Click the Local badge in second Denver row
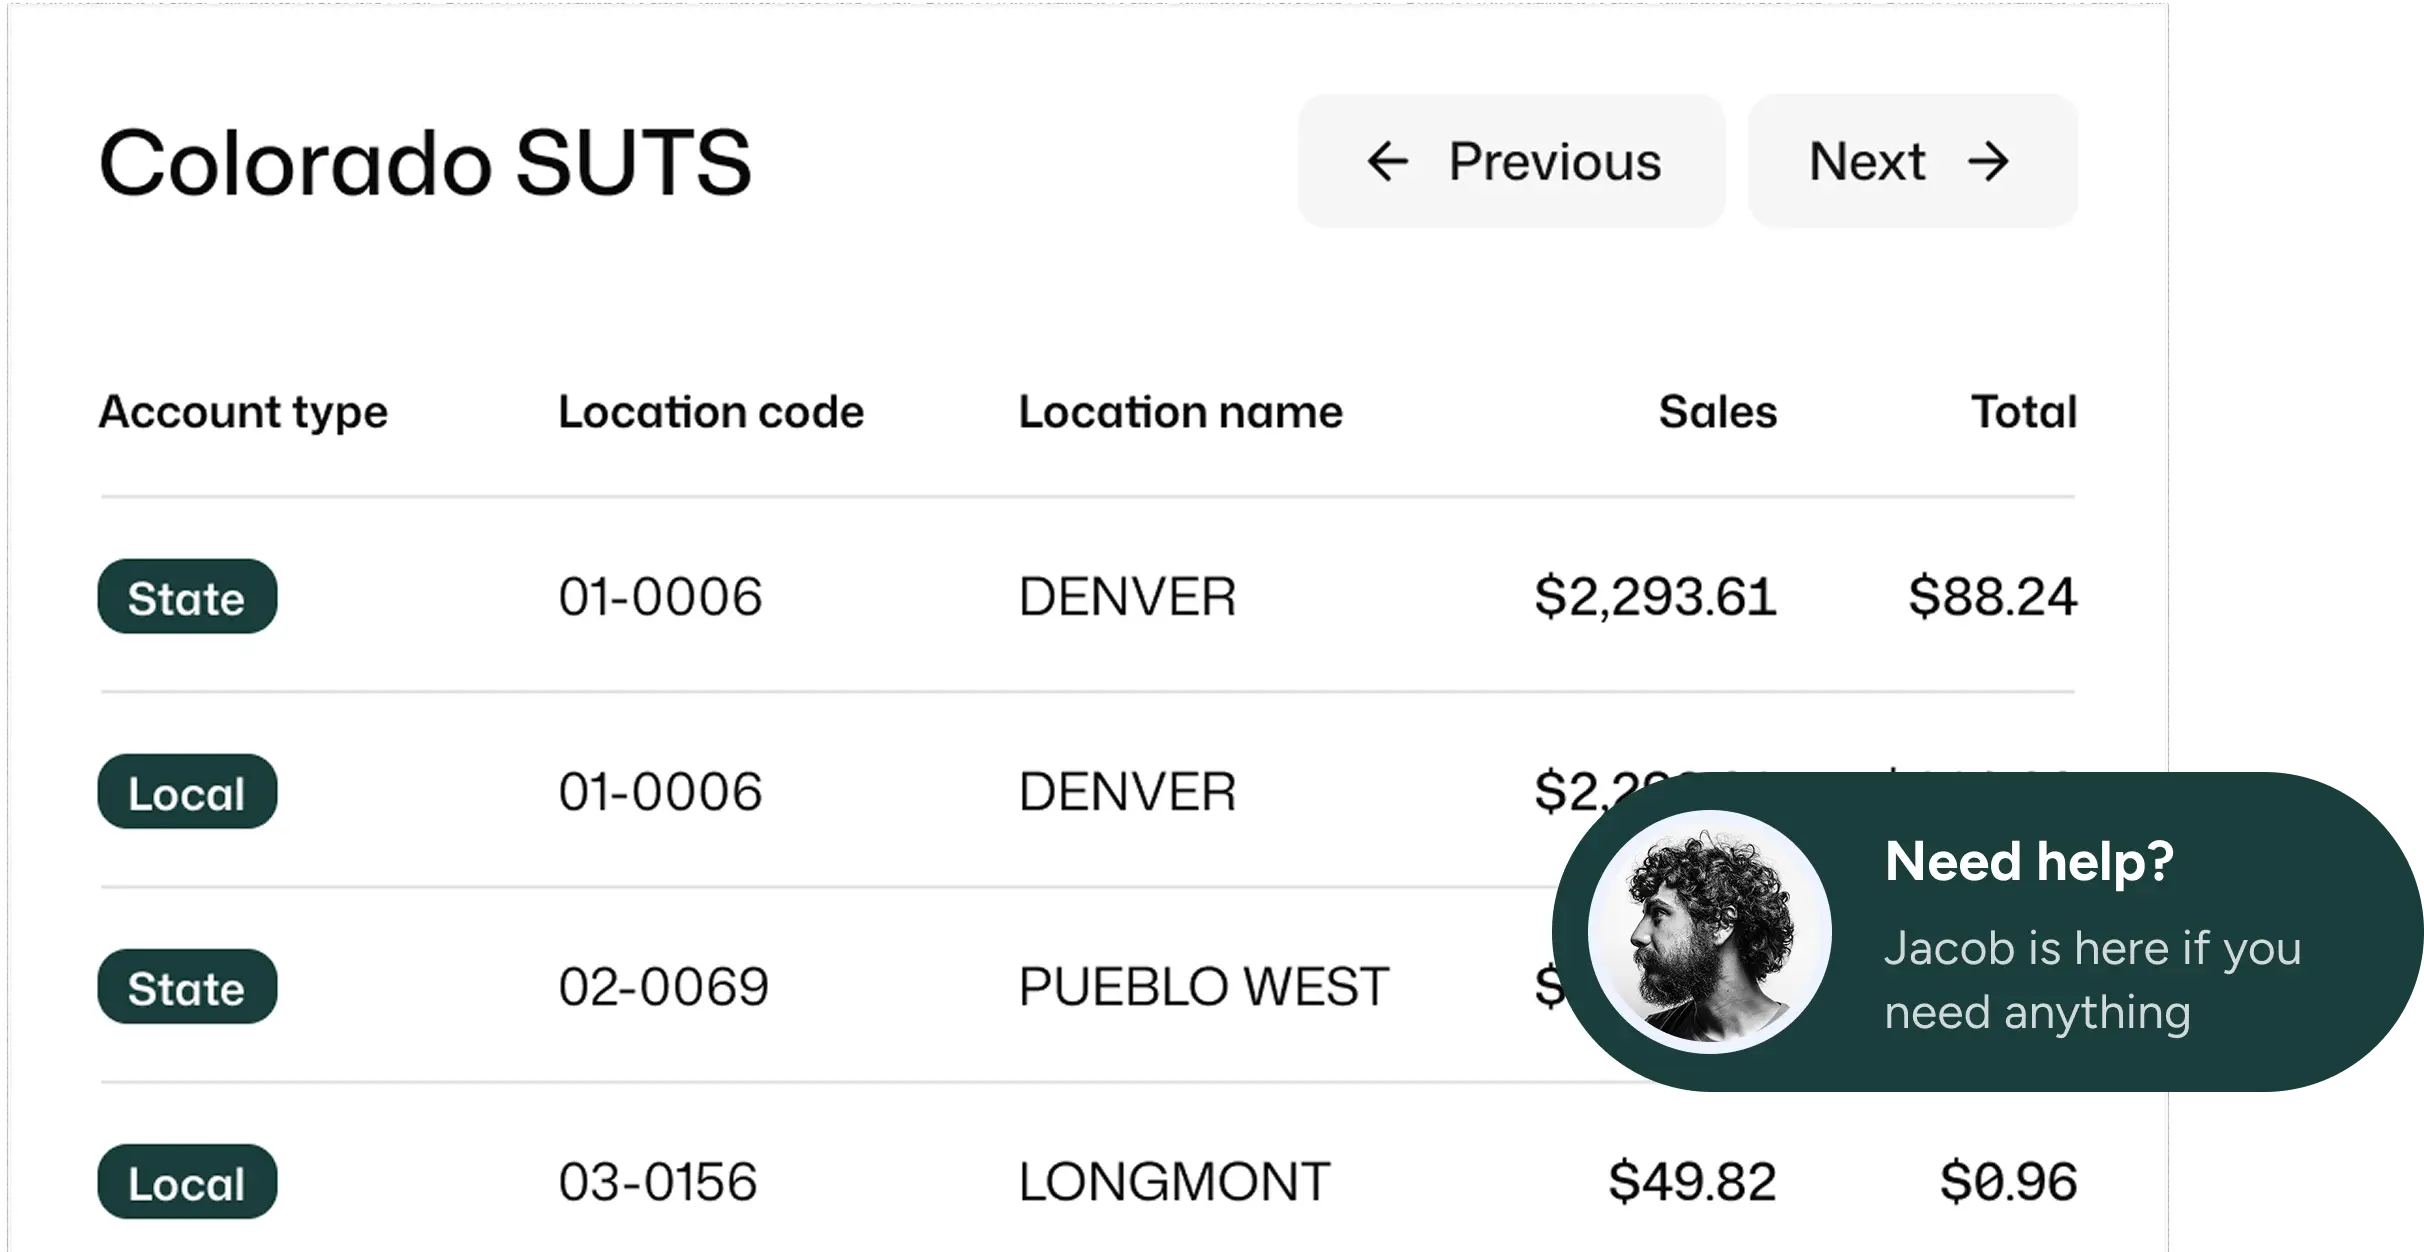The width and height of the screenshot is (2424, 1252). pyautogui.click(x=187, y=792)
